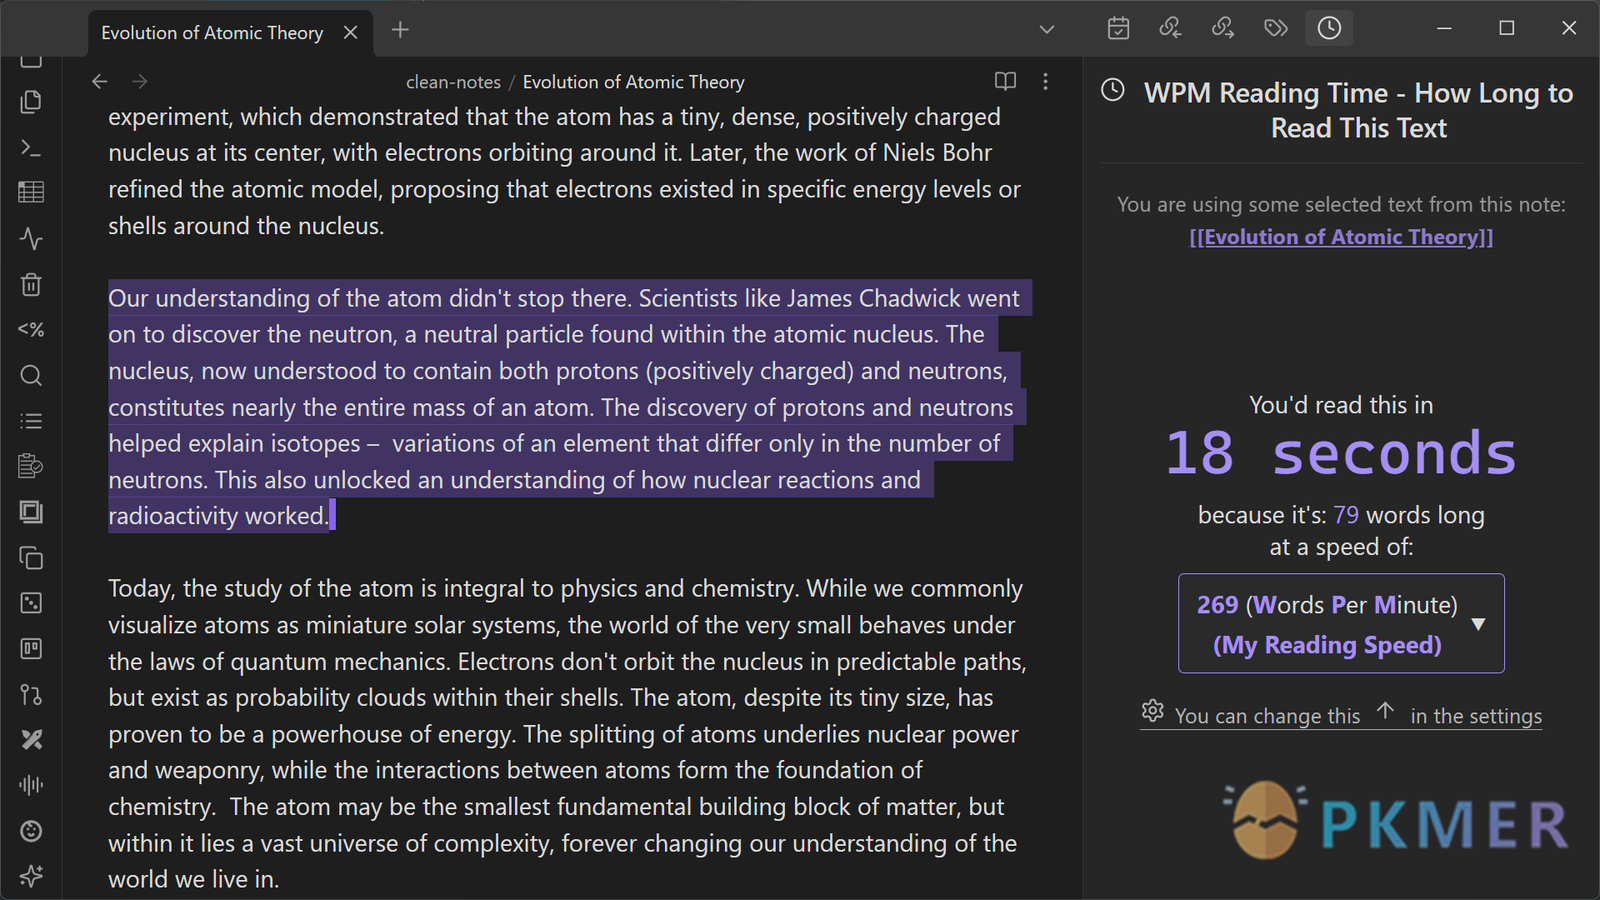This screenshot has height=900, width=1600.
Task: Follow the Evolution of Atomic Theory note link
Action: tap(1341, 236)
